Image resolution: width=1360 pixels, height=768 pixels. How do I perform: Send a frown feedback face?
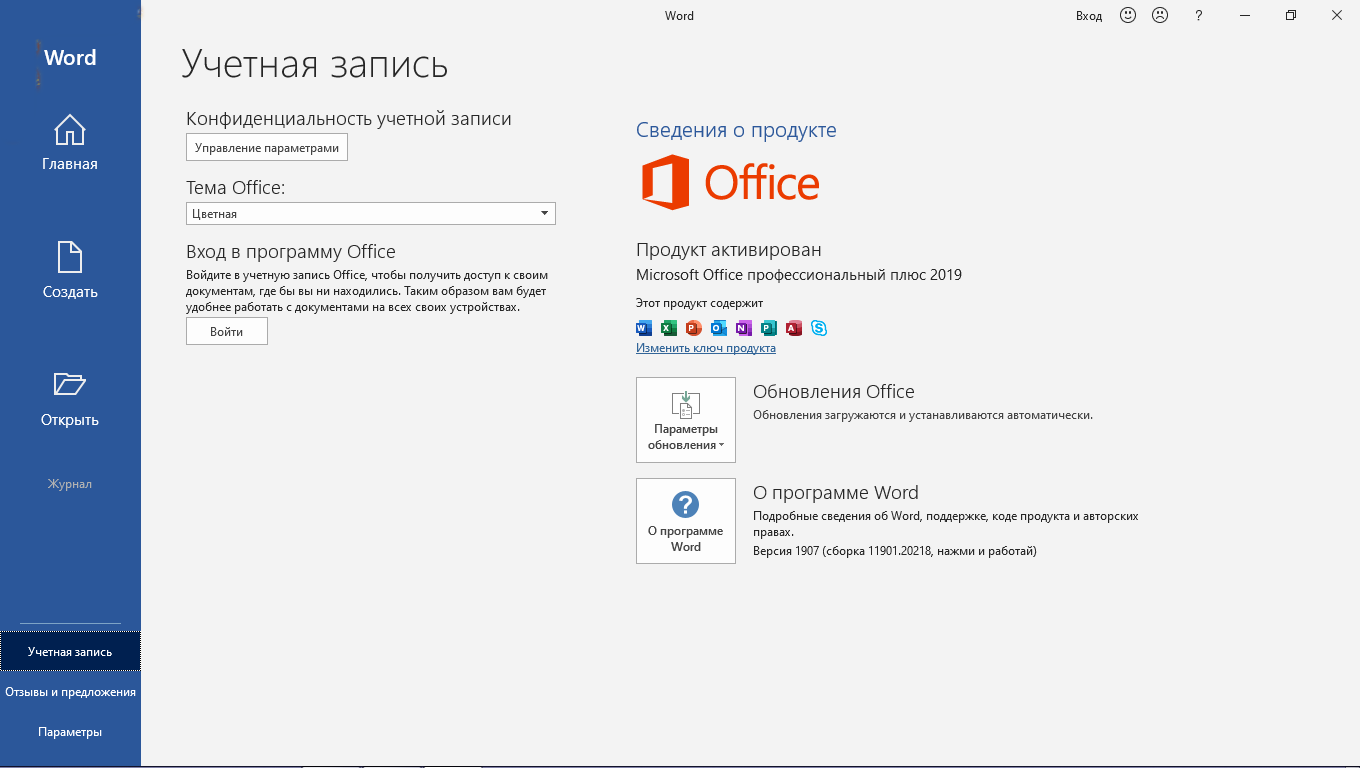coord(1160,15)
